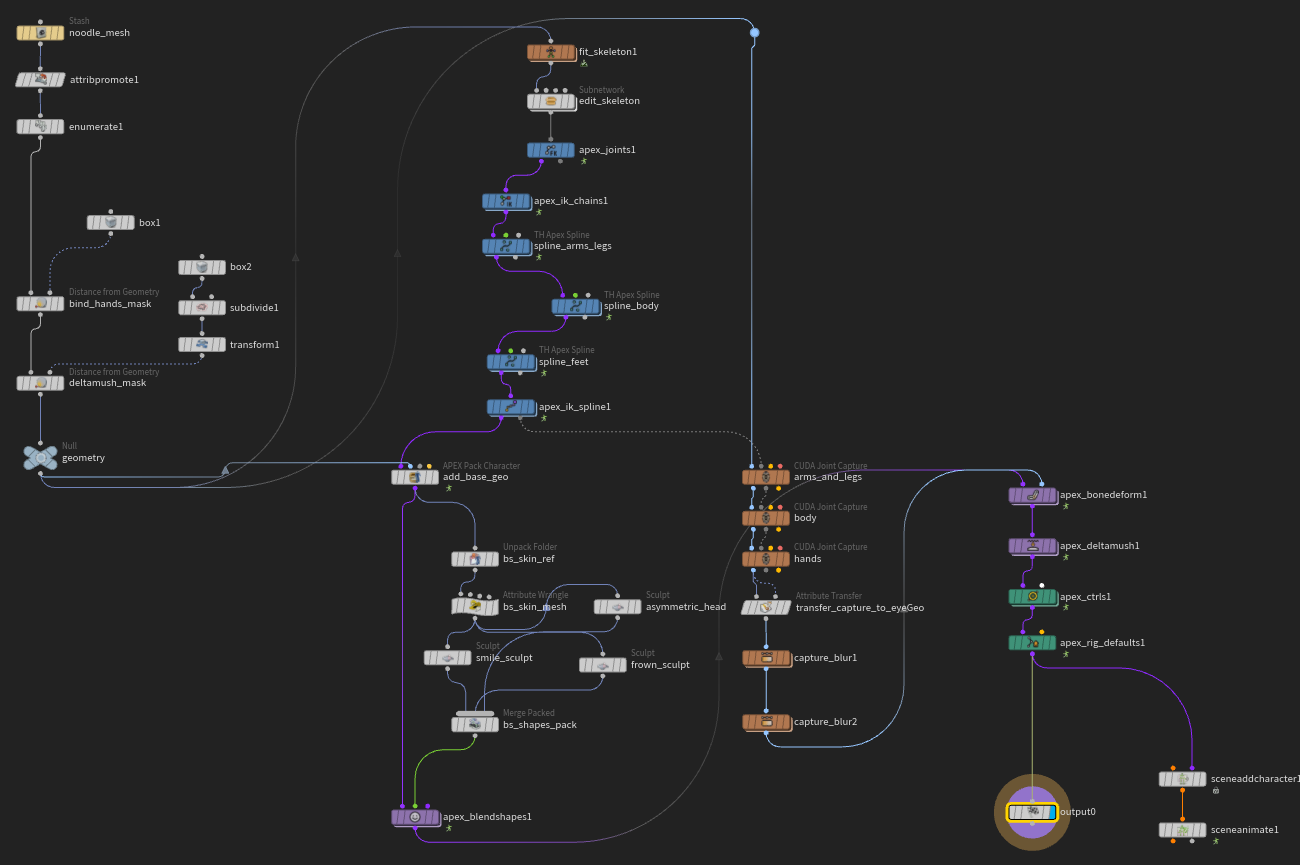Select the sceneaddcharacter1 node icon

click(1183, 779)
